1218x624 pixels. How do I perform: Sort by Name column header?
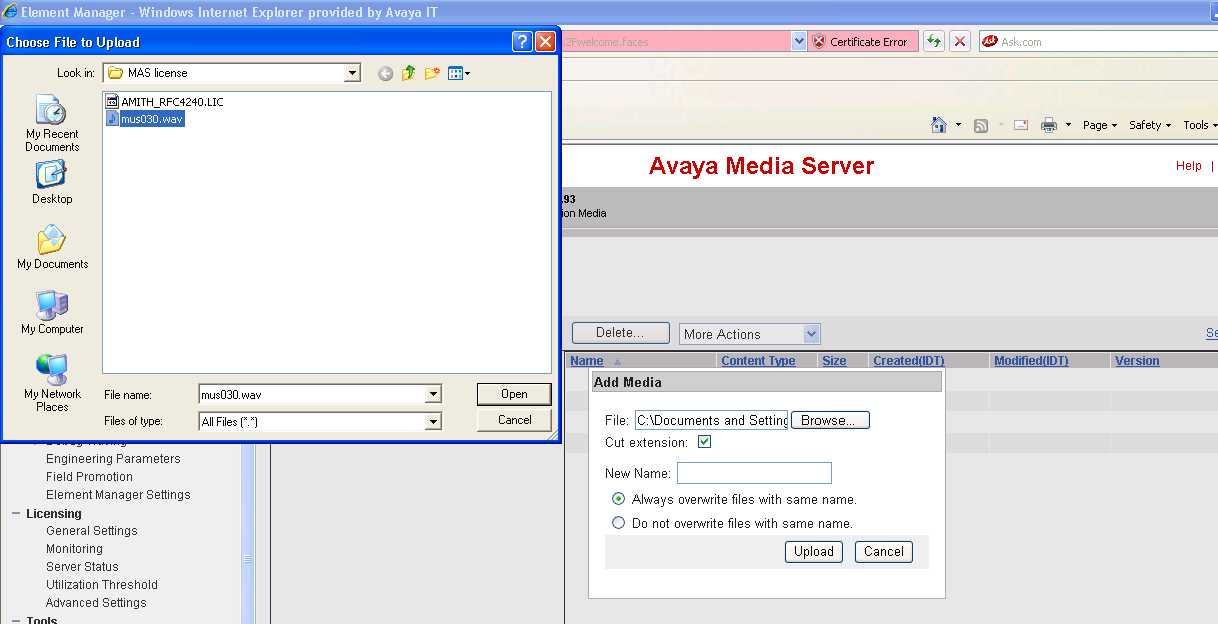[587, 361]
